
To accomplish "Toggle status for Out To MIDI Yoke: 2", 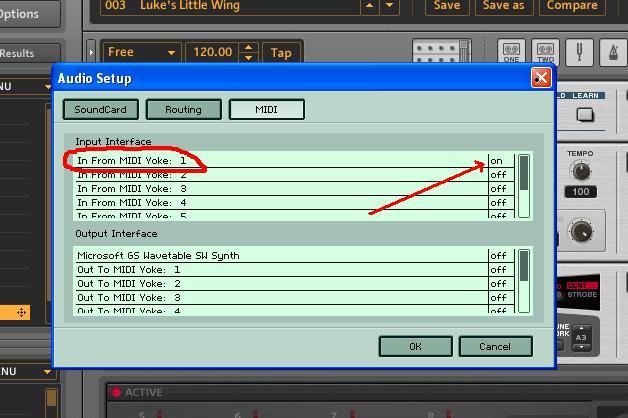I will (501, 283).
